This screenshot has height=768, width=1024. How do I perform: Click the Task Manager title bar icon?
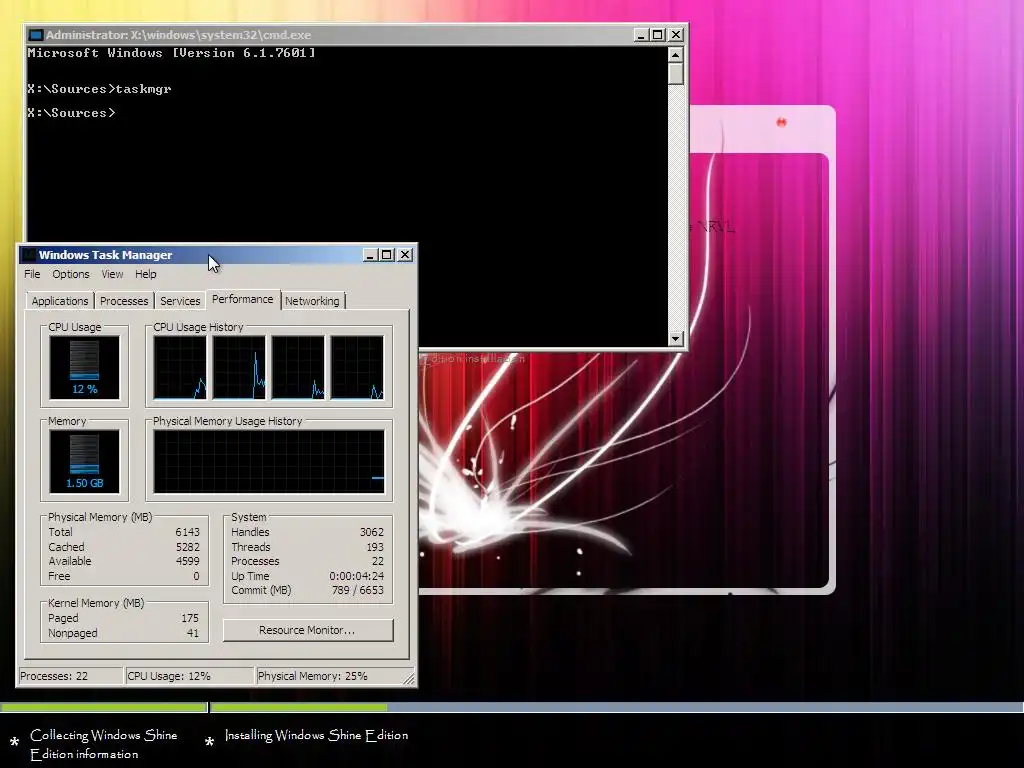click(x=28, y=255)
